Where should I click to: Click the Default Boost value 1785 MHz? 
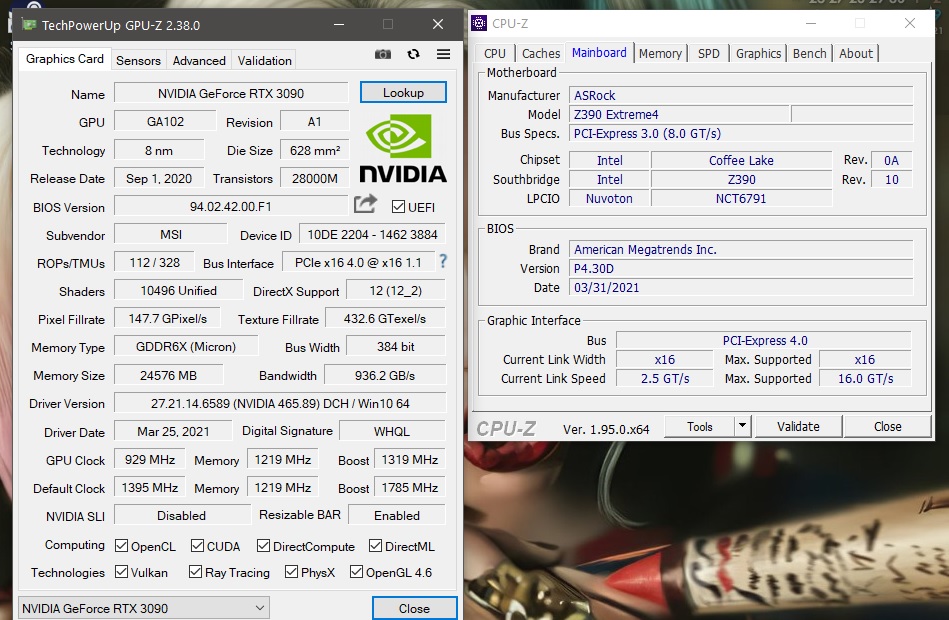point(410,487)
